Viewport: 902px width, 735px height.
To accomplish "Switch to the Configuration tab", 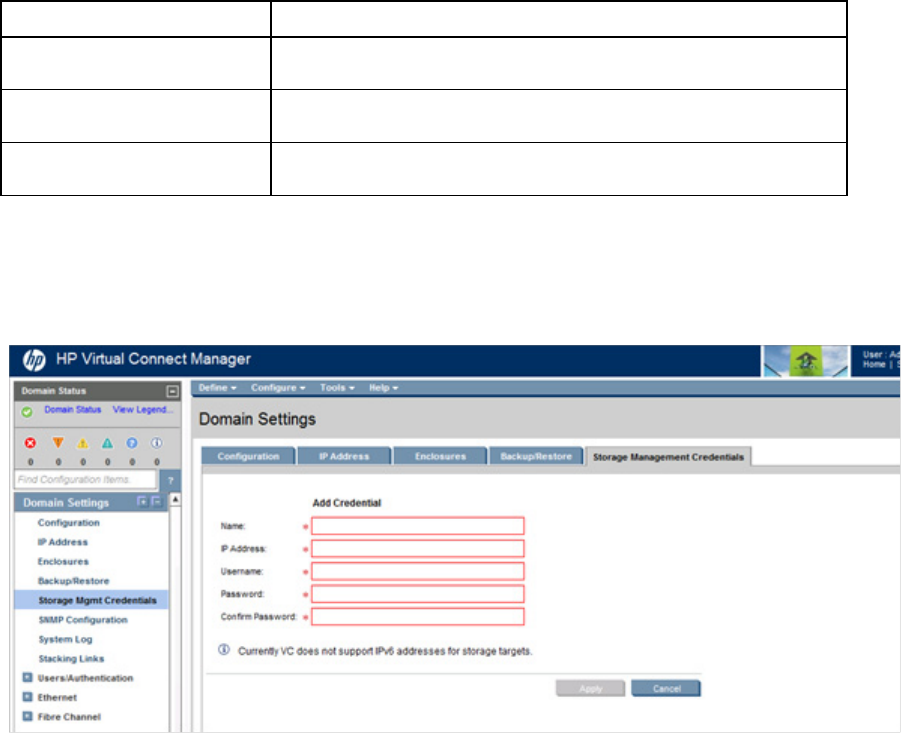I will pyautogui.click(x=248, y=456).
